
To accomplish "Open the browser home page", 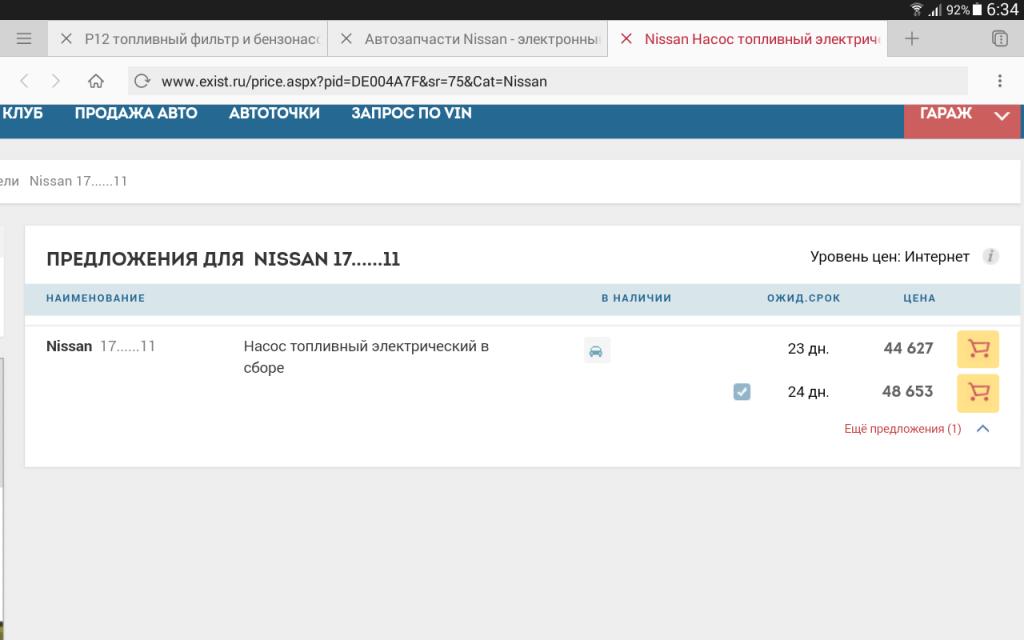I will (x=96, y=81).
